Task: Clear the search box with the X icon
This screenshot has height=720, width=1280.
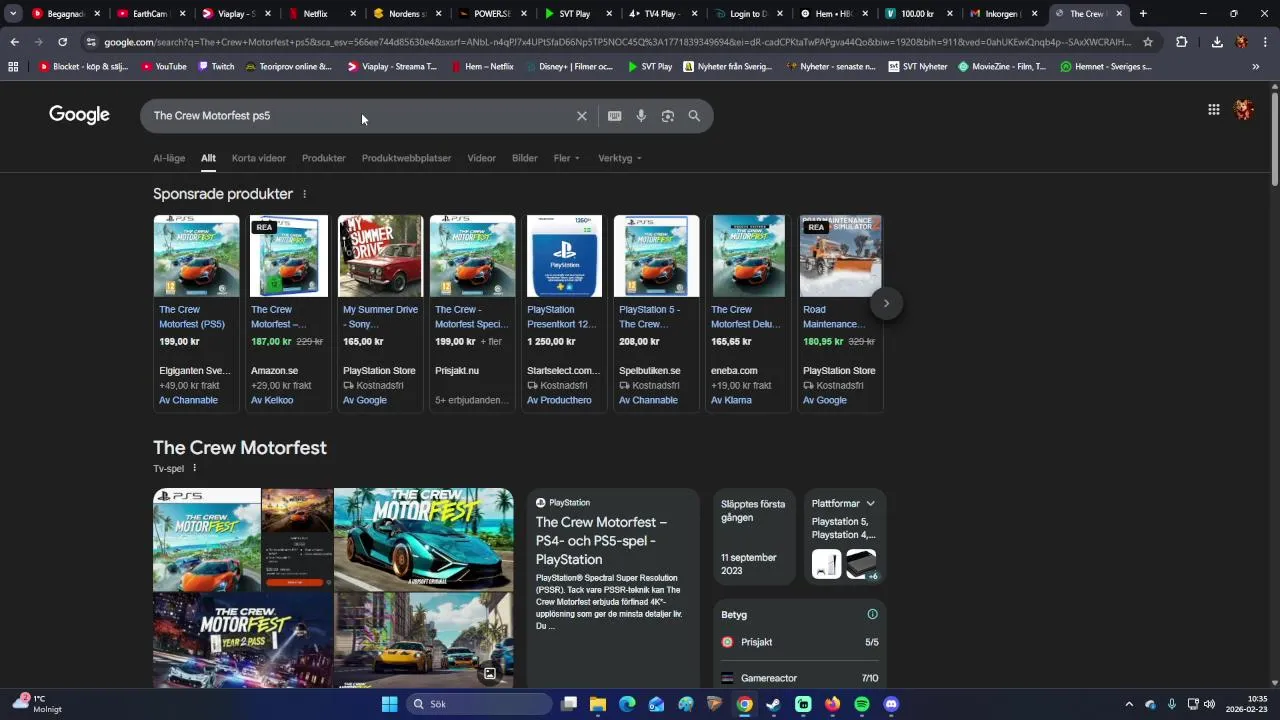Action: click(x=581, y=116)
